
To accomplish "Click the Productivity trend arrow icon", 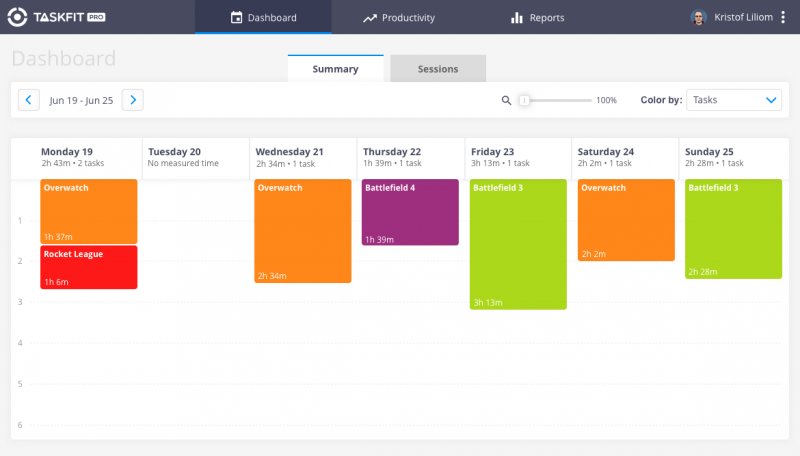I will pos(370,18).
